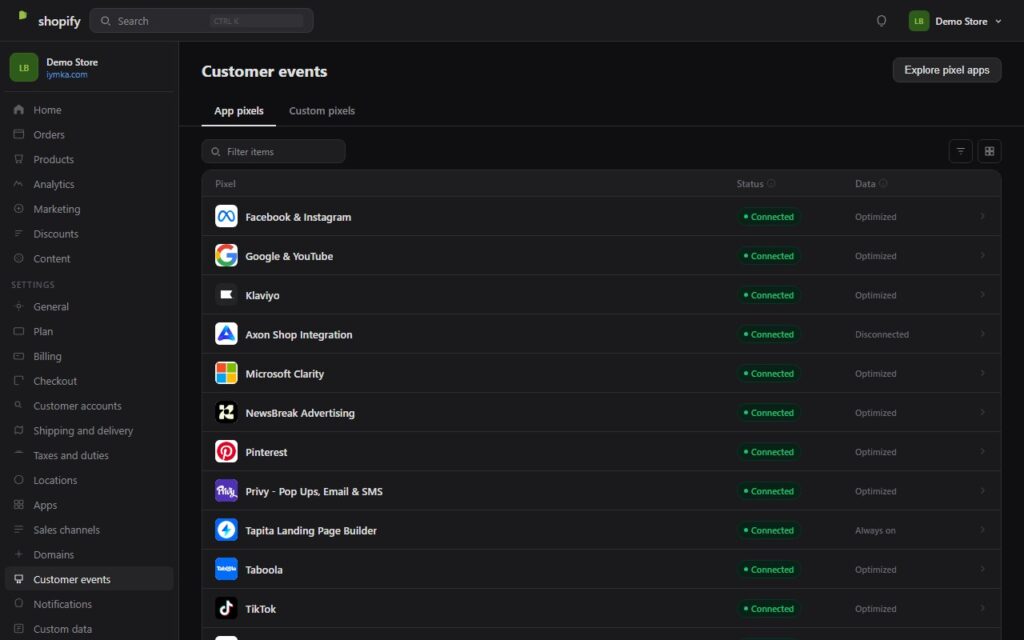Click the Analytics chart icon in sidebar
1024x640 pixels.
tap(18, 184)
